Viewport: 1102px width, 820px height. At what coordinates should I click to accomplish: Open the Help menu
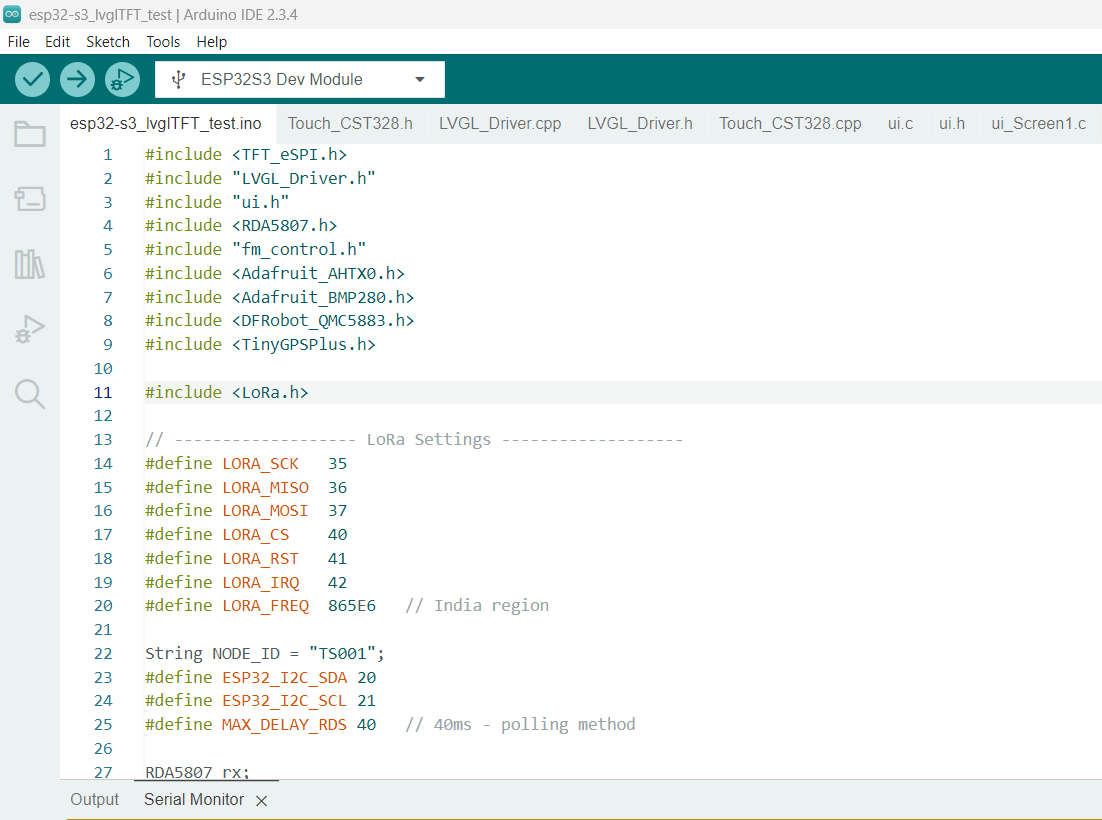pos(212,41)
